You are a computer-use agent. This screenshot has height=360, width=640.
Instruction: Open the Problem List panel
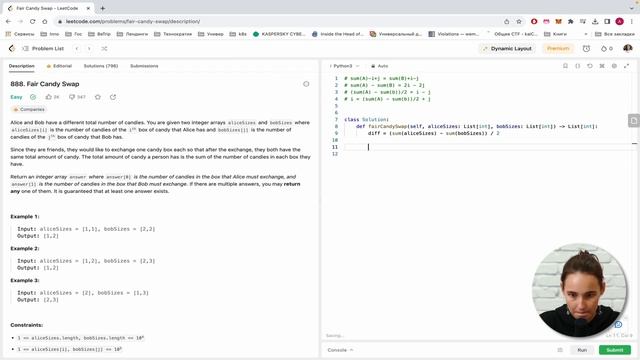click(x=43, y=49)
